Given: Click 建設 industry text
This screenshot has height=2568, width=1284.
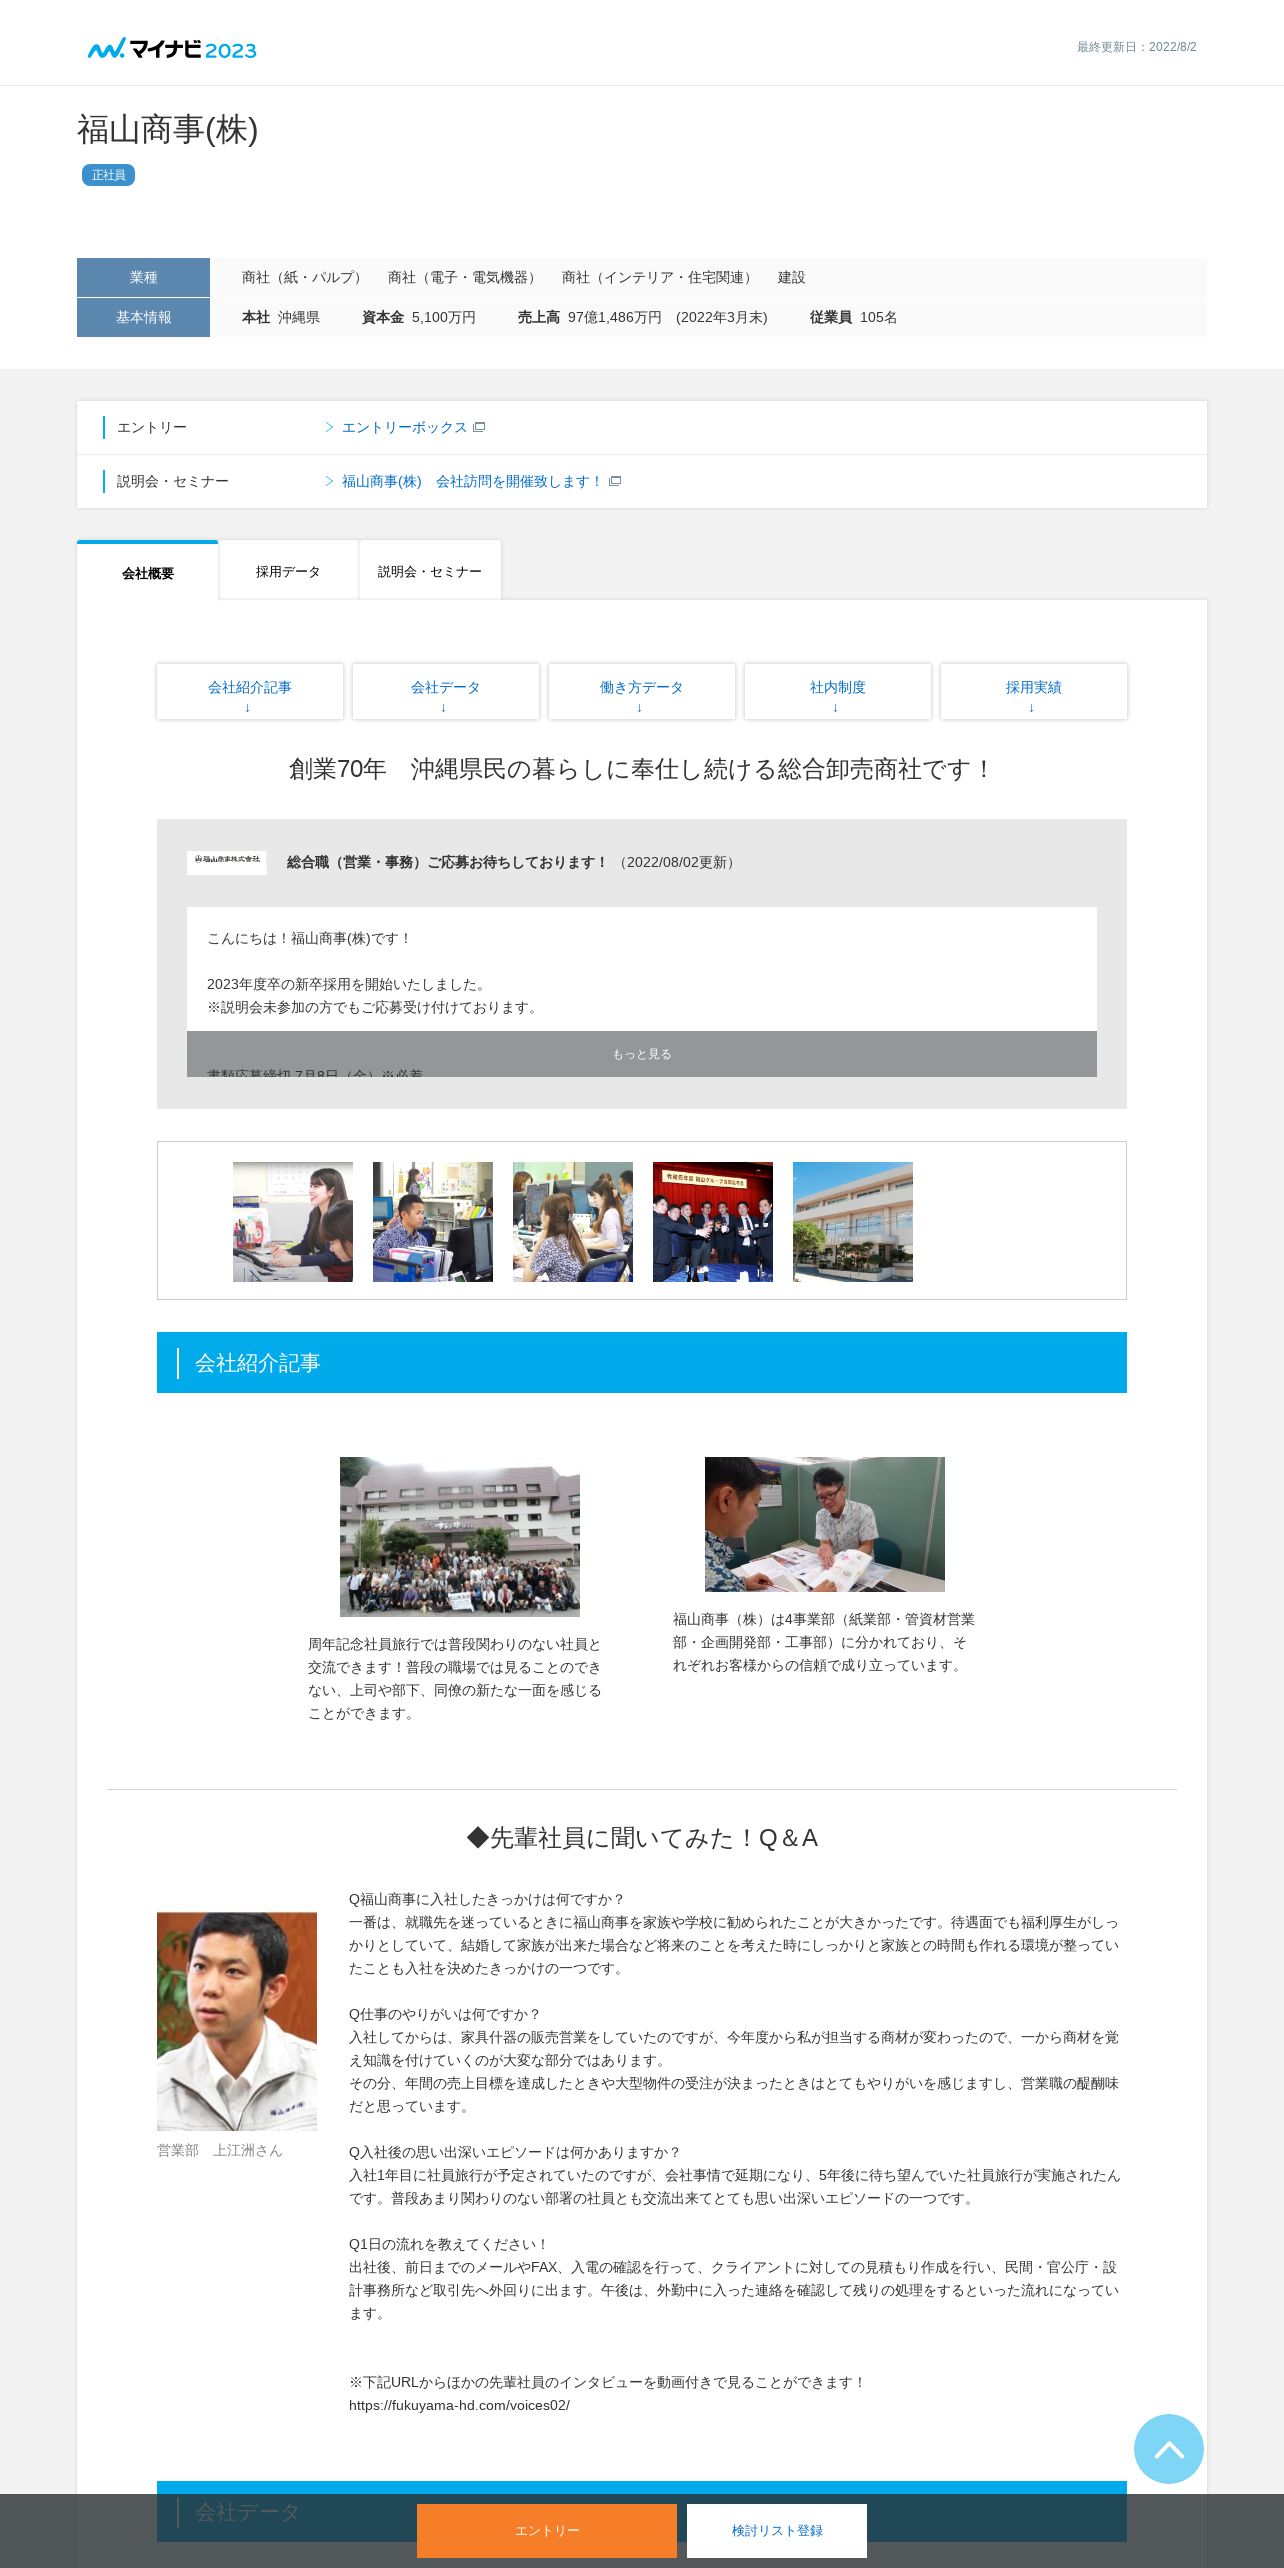Looking at the screenshot, I should tap(792, 277).
